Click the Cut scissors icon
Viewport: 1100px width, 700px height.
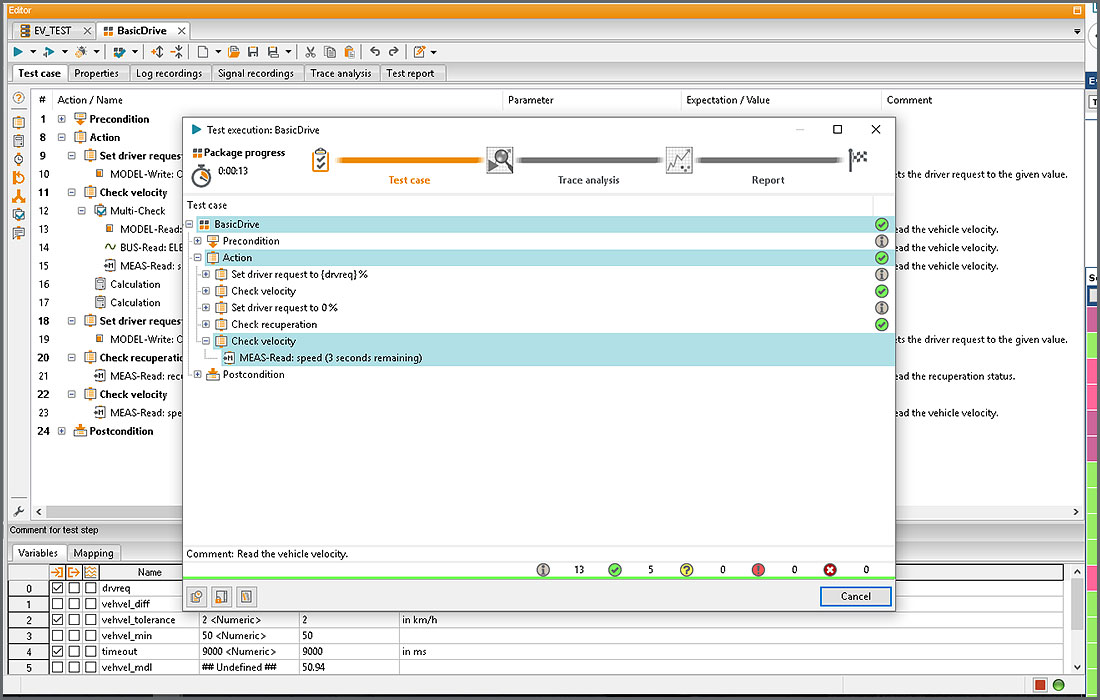point(311,52)
